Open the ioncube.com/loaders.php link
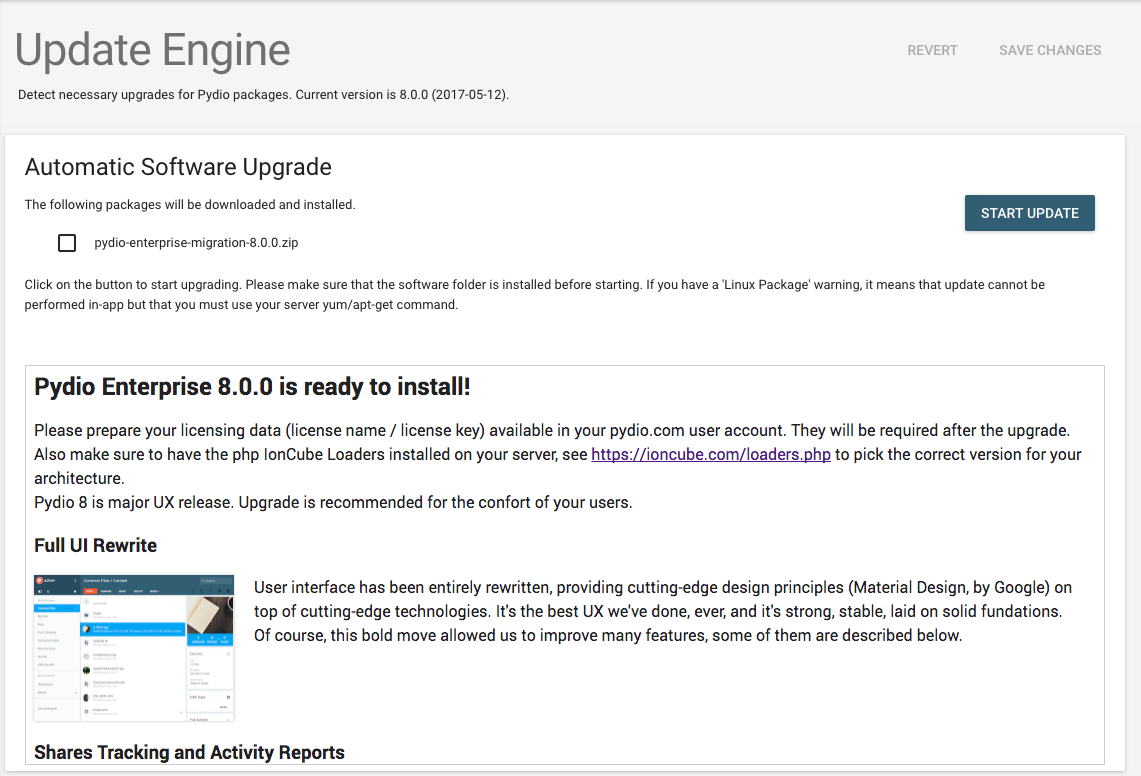Screen dimensions: 1141x776 coord(711,454)
